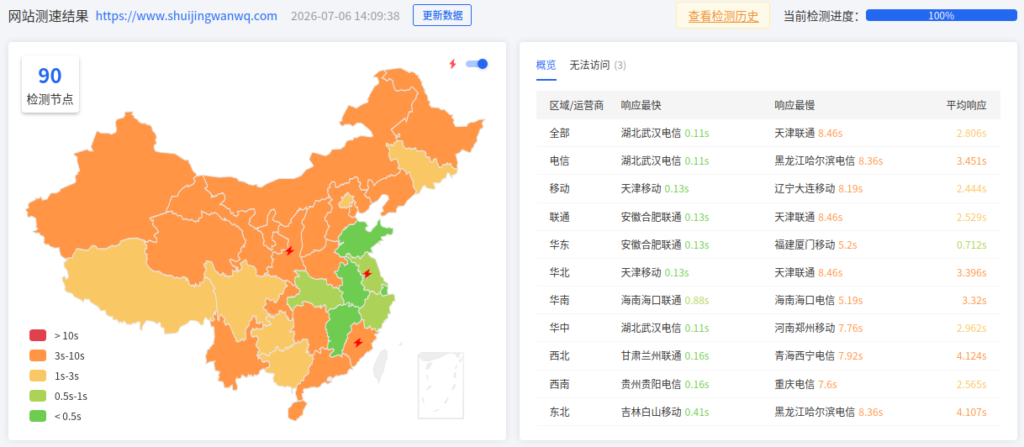Click the 4.124s average response value
1024x447 pixels.
point(971,356)
